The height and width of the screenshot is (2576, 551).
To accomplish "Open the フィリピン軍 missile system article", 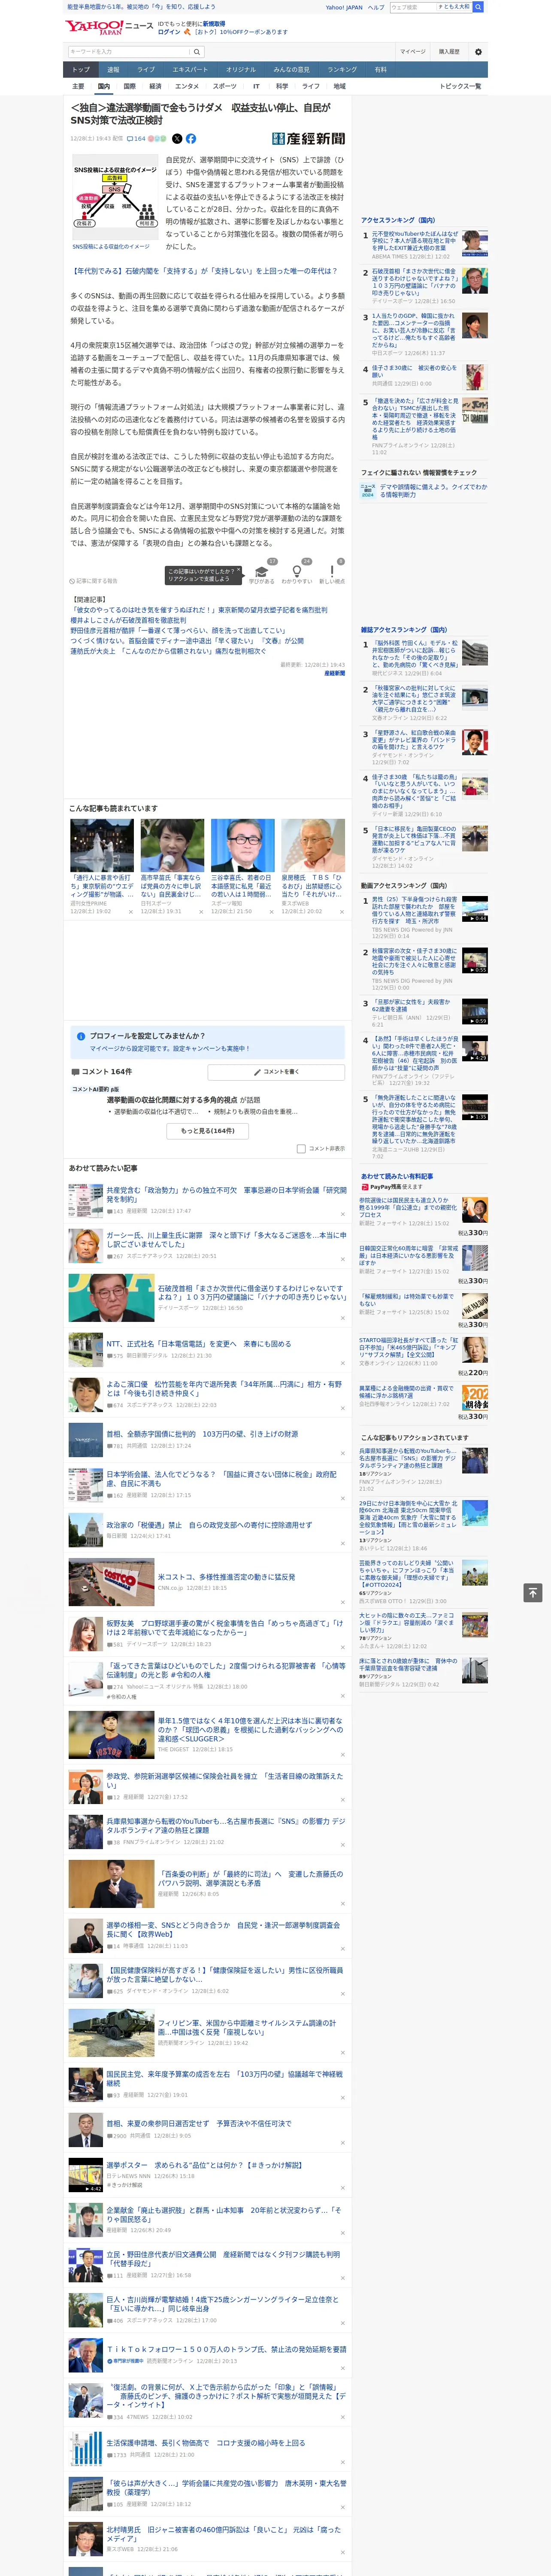I will 247,2028.
